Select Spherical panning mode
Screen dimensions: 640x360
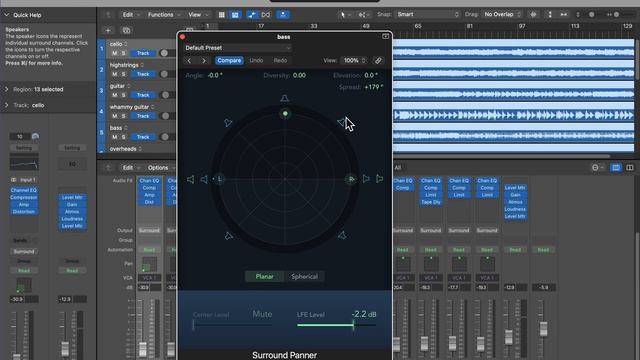click(304, 276)
